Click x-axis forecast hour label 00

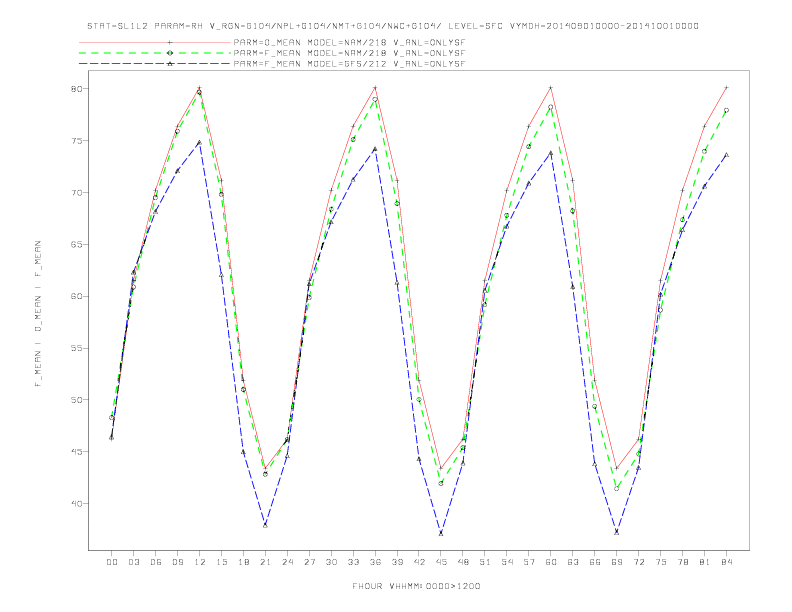point(112,562)
